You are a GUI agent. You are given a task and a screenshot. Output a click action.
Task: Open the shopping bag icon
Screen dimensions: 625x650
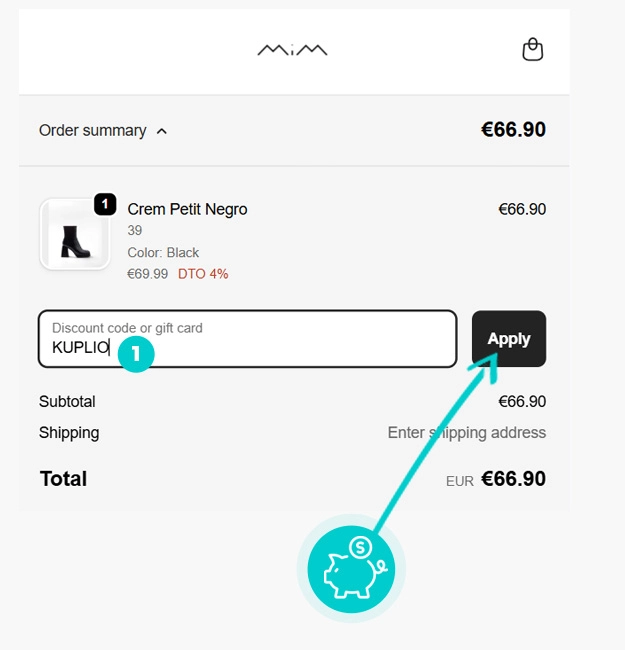tap(533, 49)
